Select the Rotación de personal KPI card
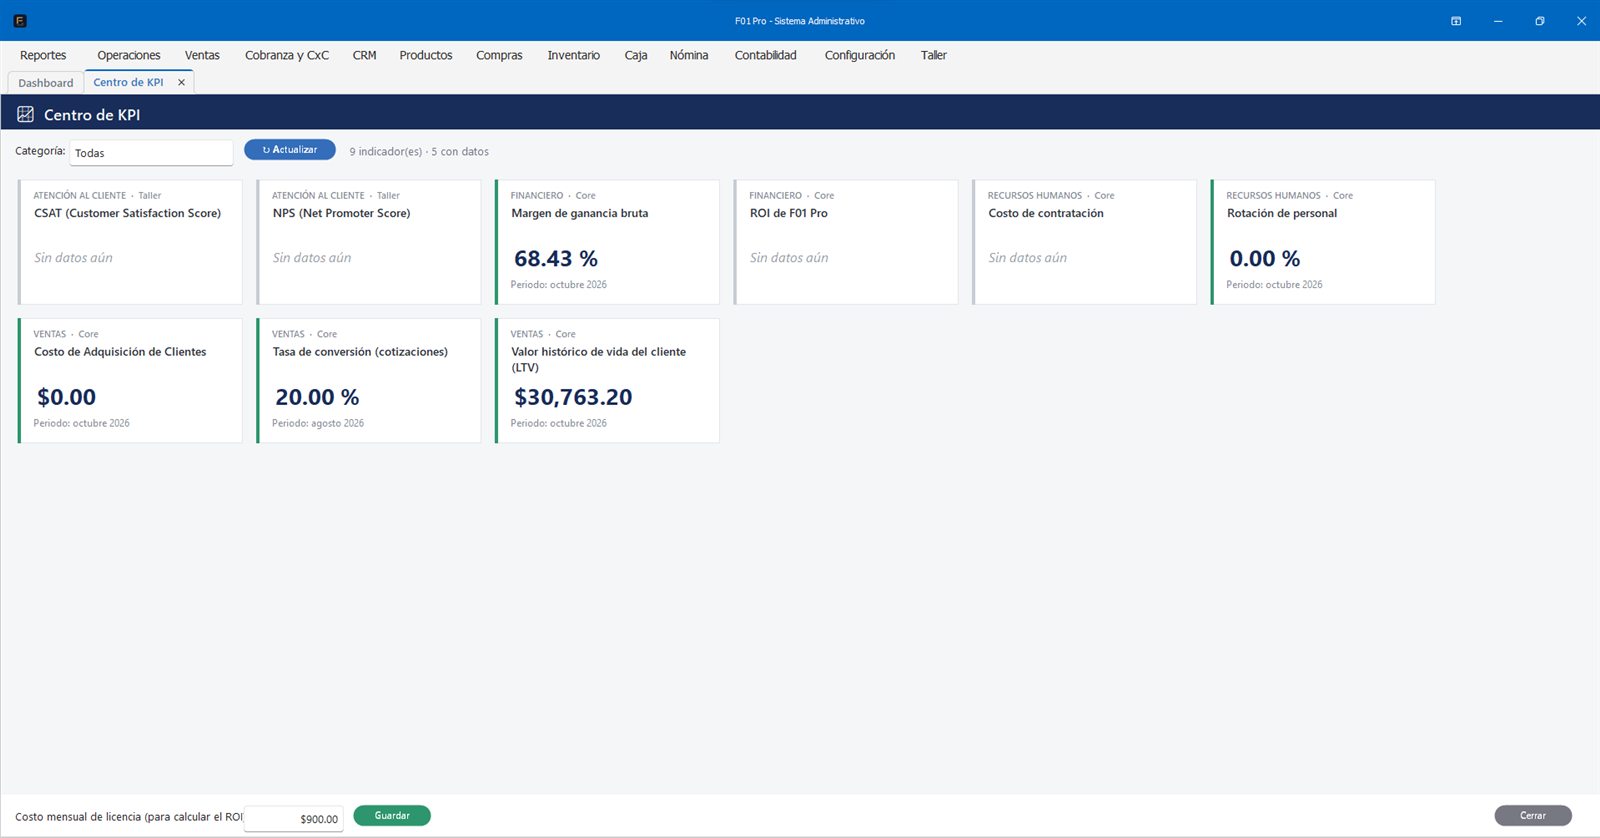Image resolution: width=1600 pixels, height=838 pixels. coord(1323,242)
